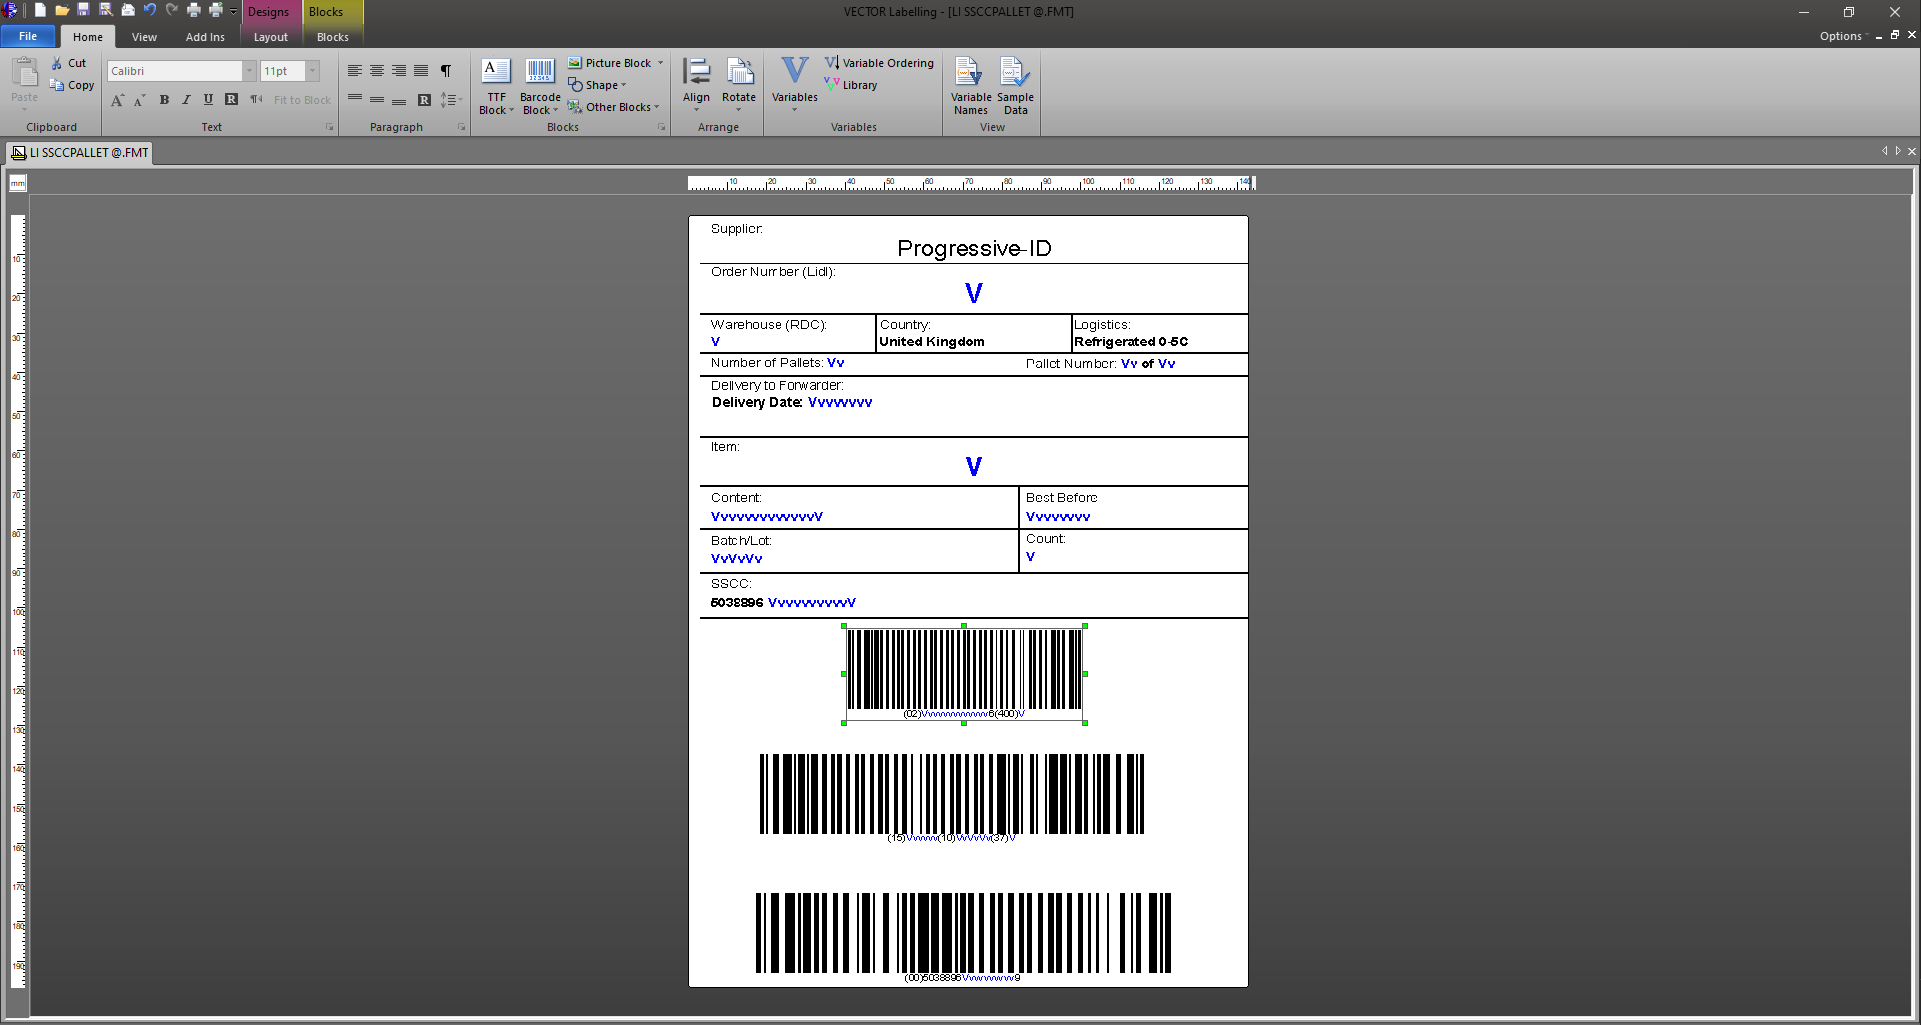The width and height of the screenshot is (1921, 1025).
Task: Click reverse R in Paragraph group
Action: pos(424,100)
